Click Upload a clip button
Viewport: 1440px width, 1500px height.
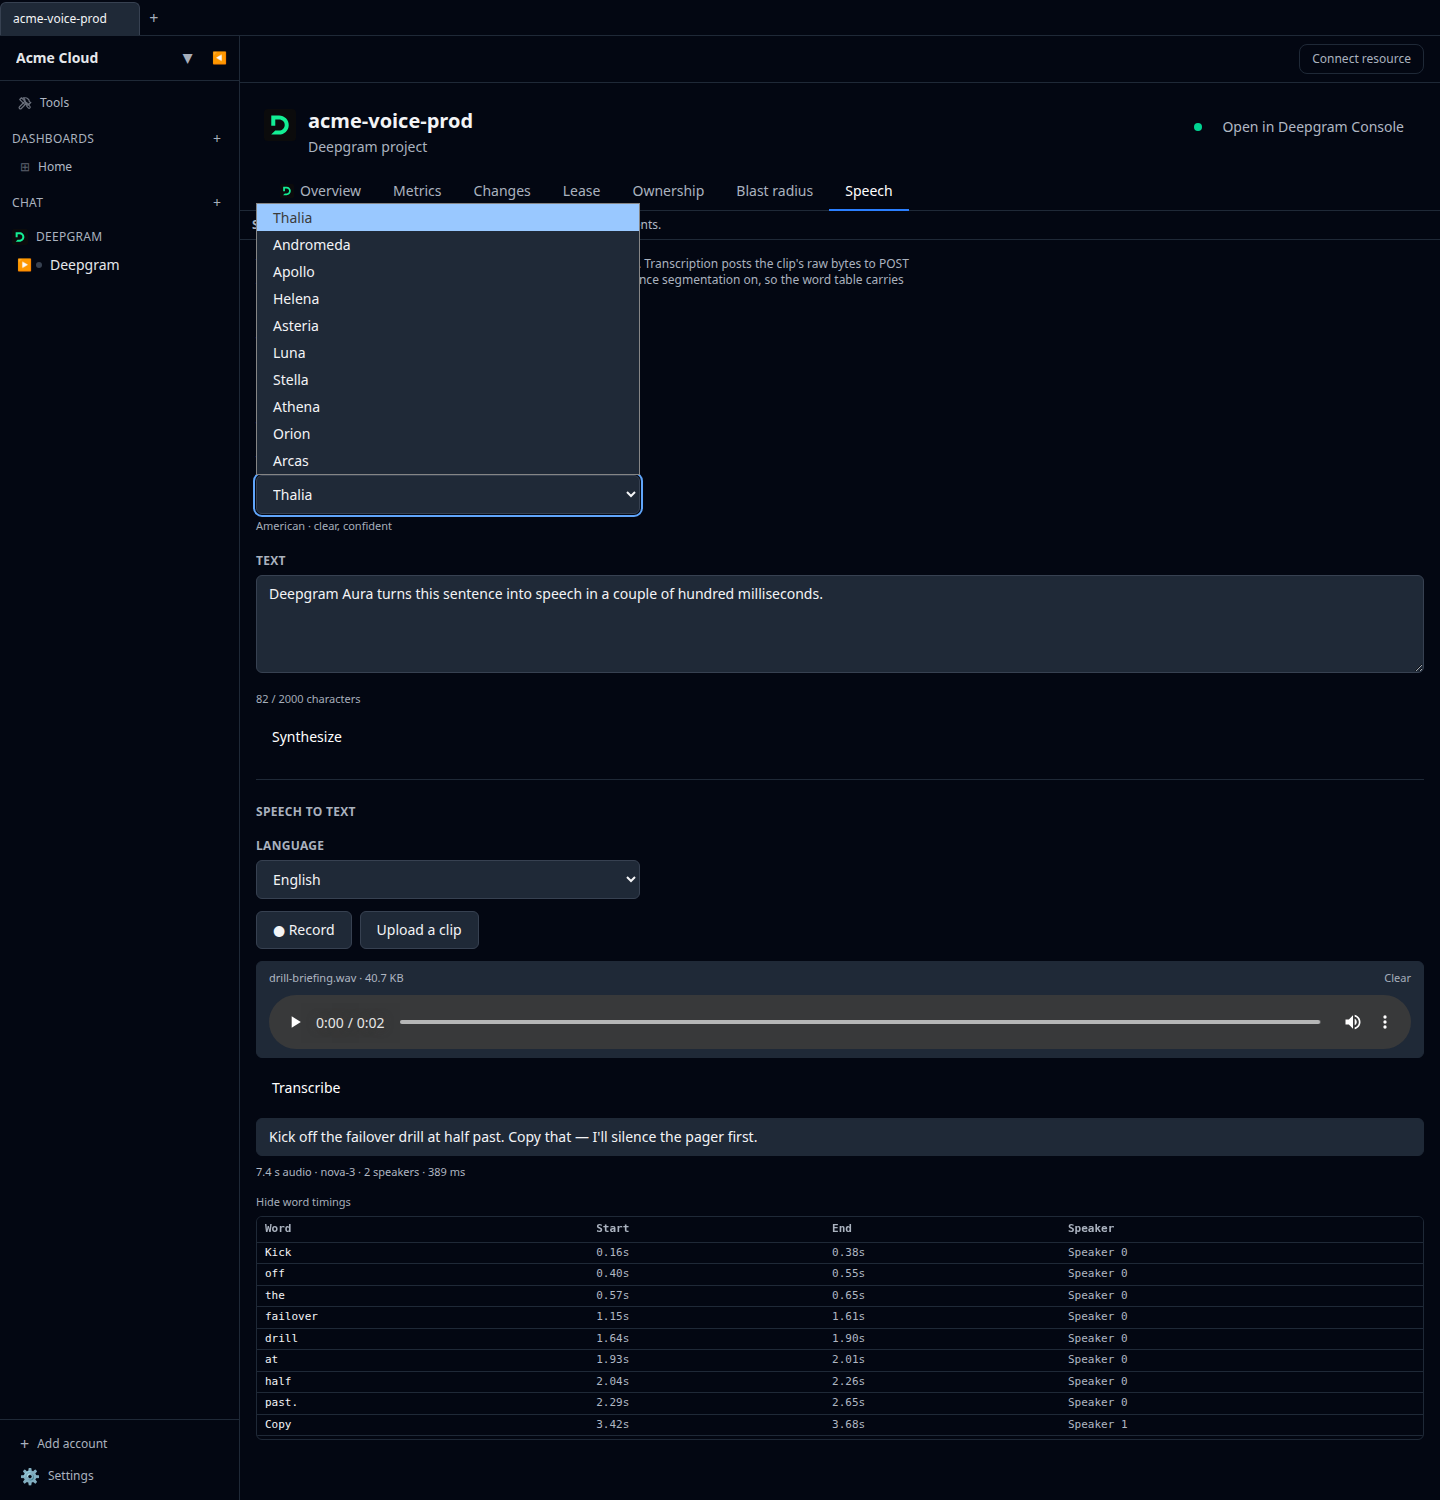(419, 930)
